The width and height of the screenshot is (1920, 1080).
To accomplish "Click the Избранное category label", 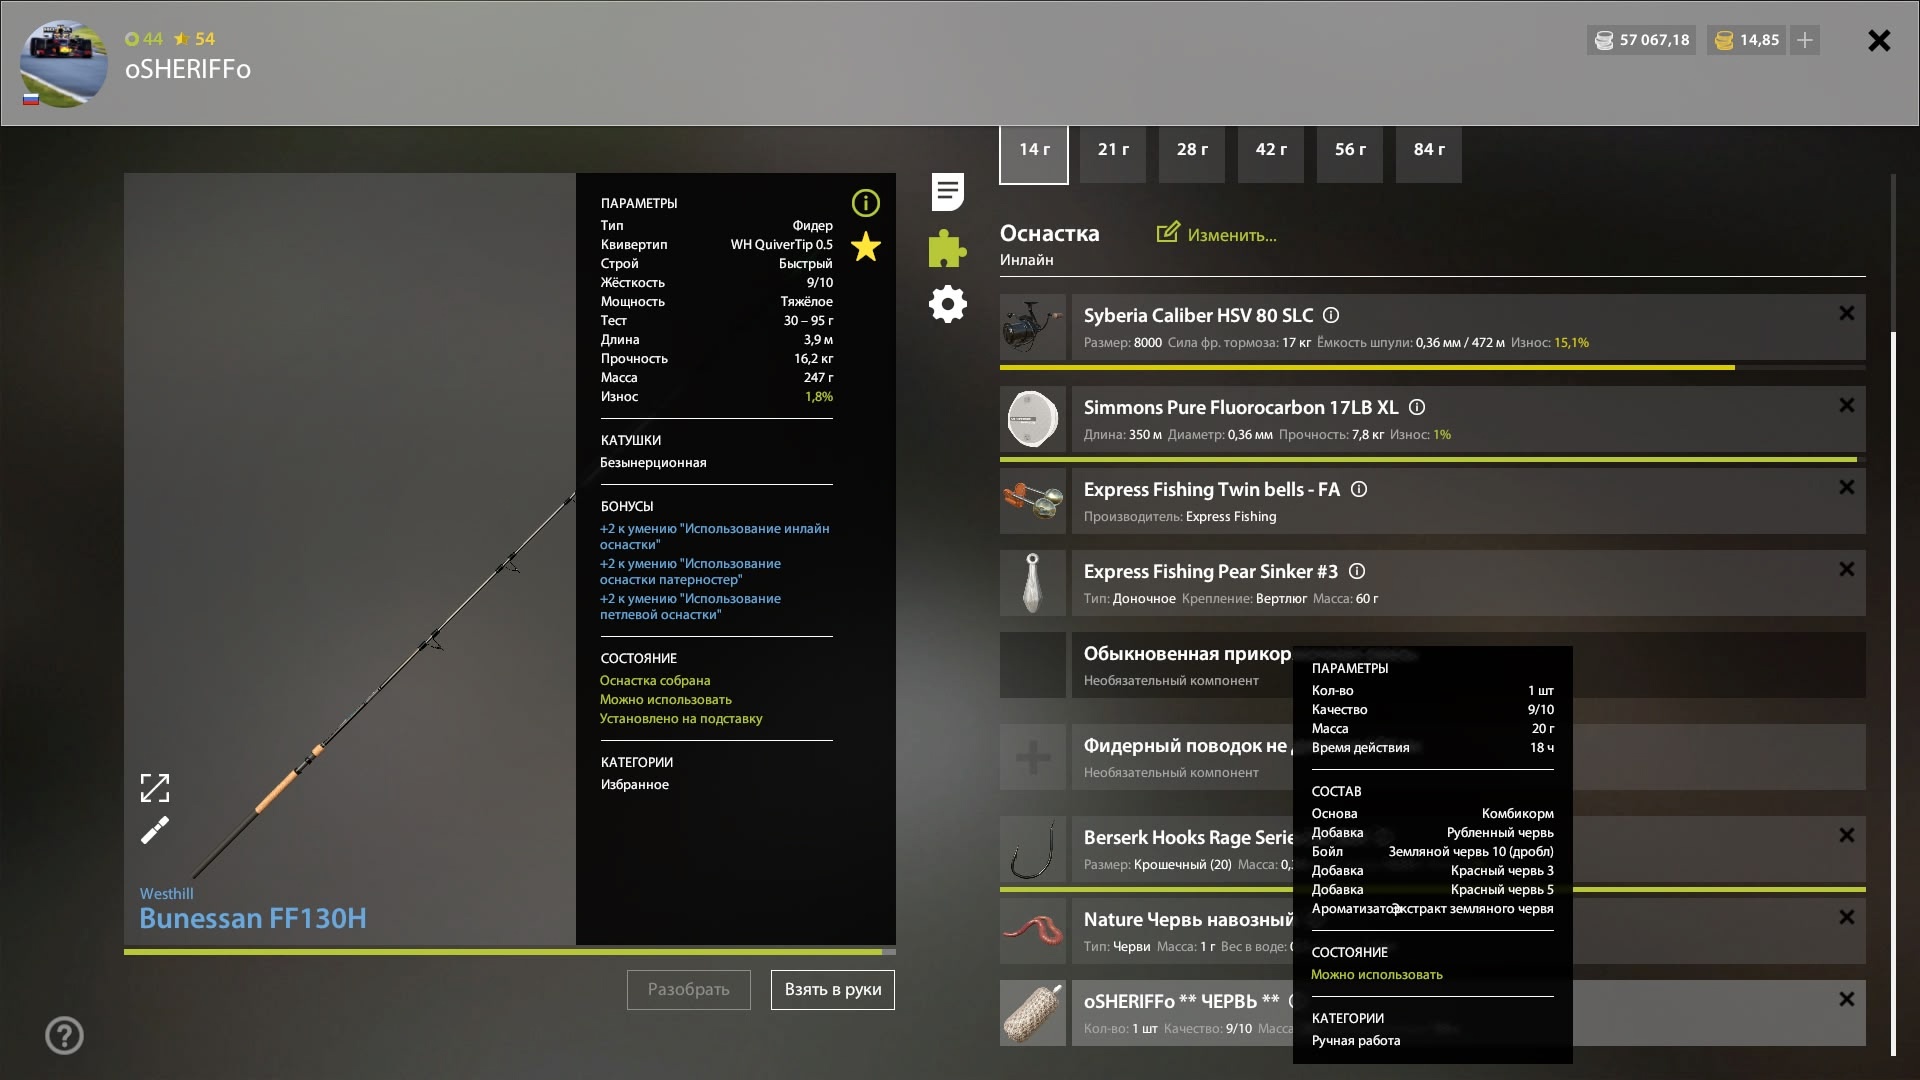I will (635, 784).
